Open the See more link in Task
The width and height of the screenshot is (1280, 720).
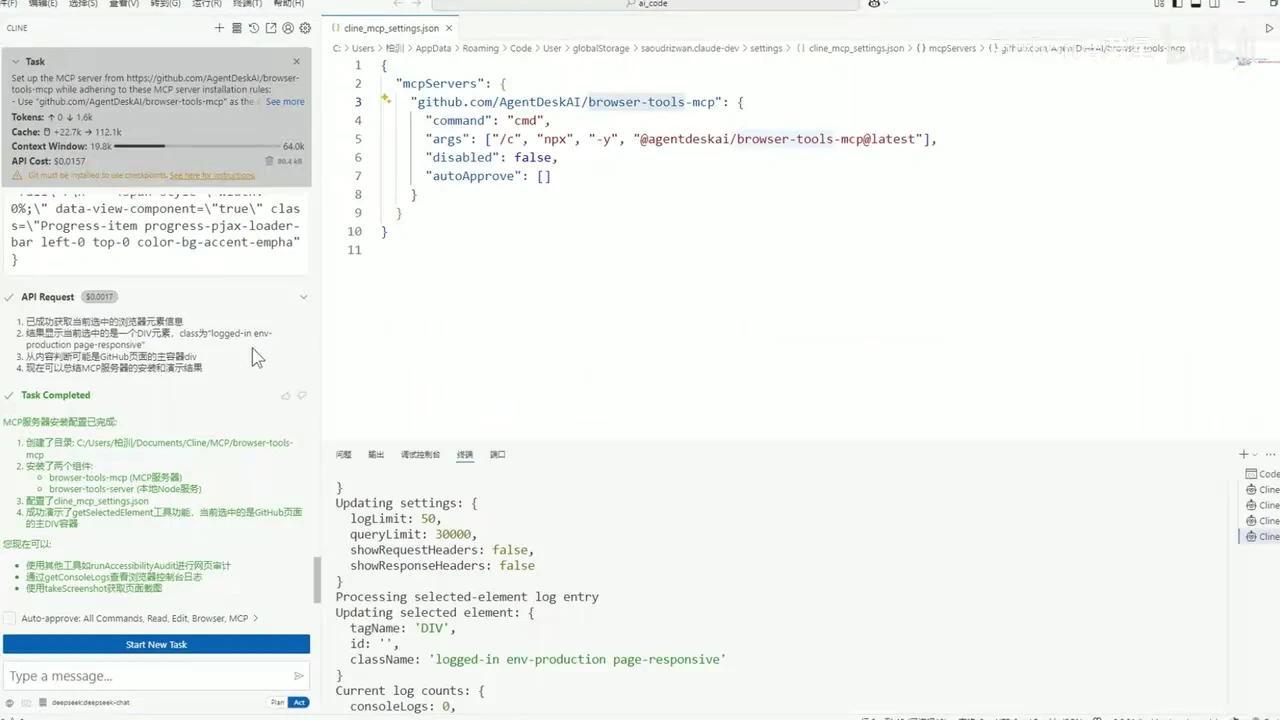pos(284,101)
